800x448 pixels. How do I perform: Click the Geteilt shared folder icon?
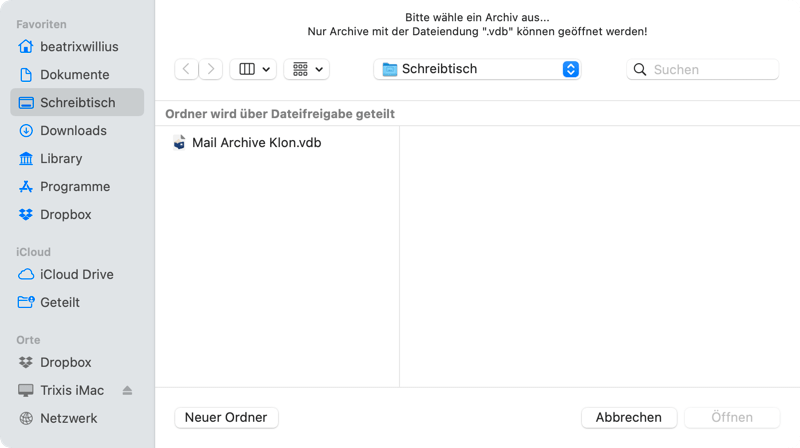26,302
